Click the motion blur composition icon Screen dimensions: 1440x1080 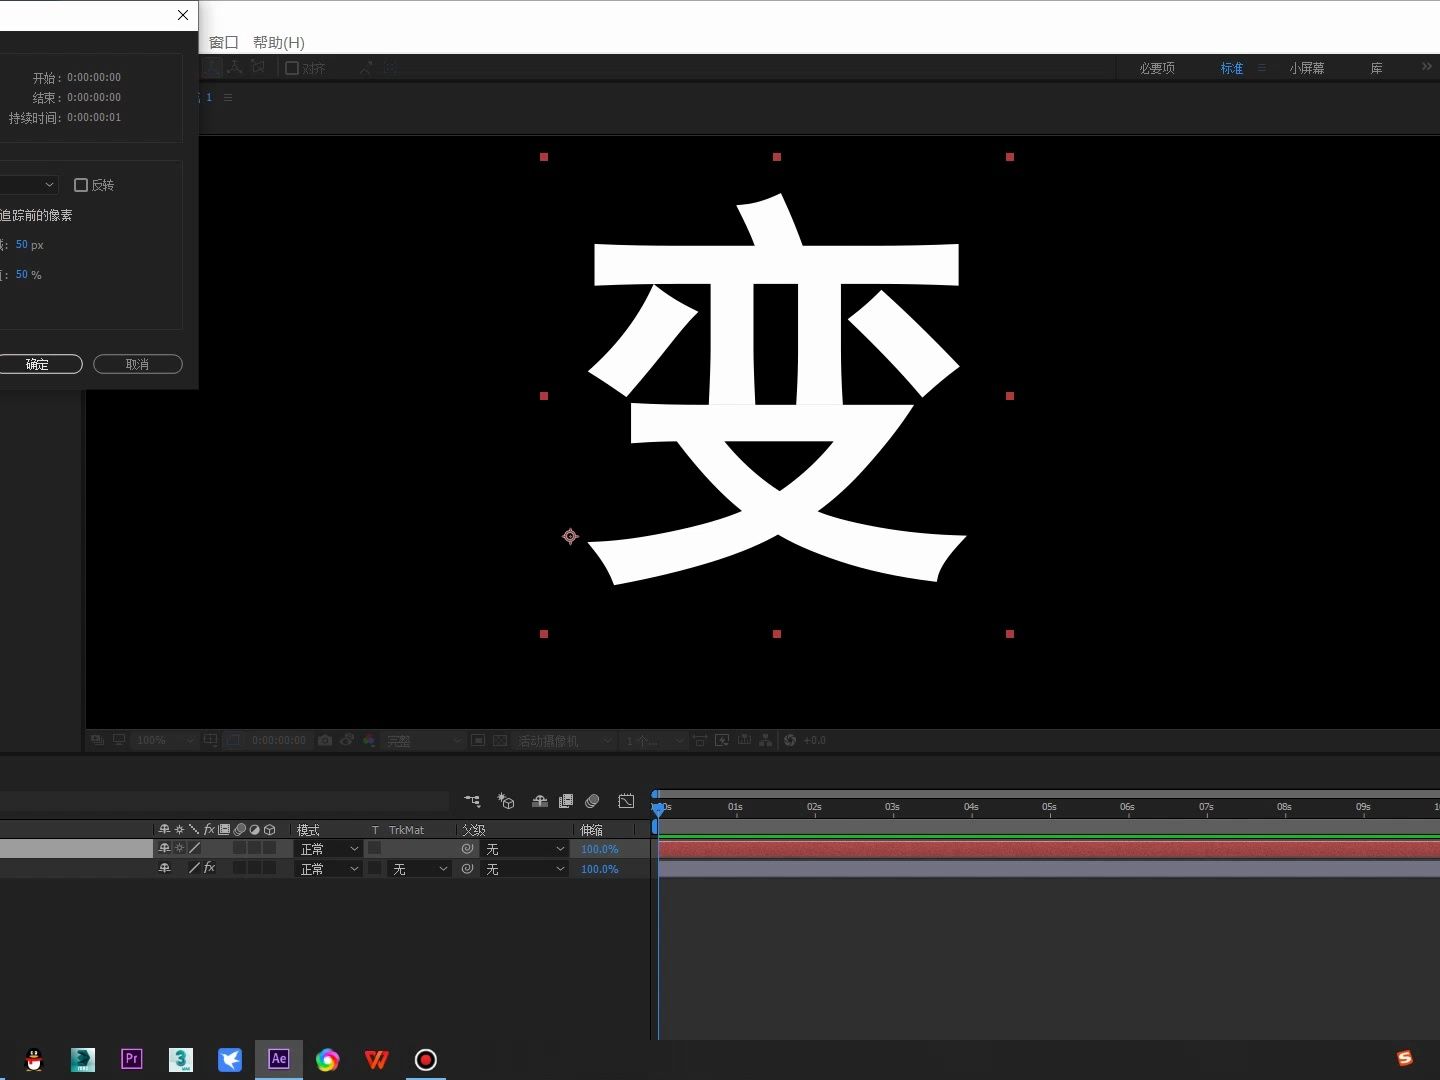click(x=592, y=802)
